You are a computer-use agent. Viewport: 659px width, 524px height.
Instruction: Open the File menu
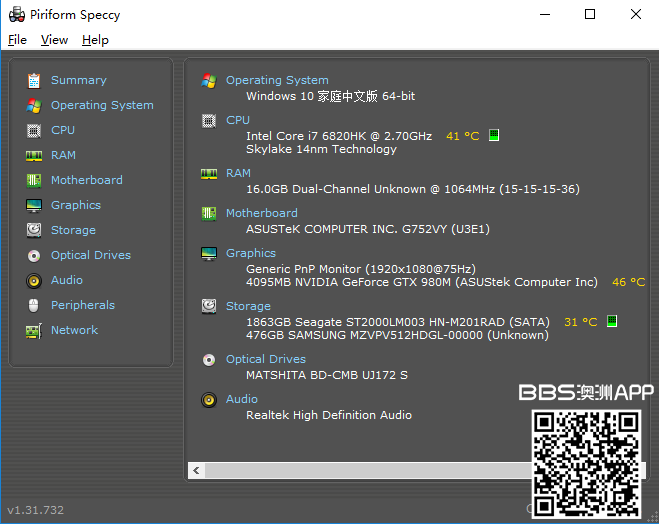(17, 40)
